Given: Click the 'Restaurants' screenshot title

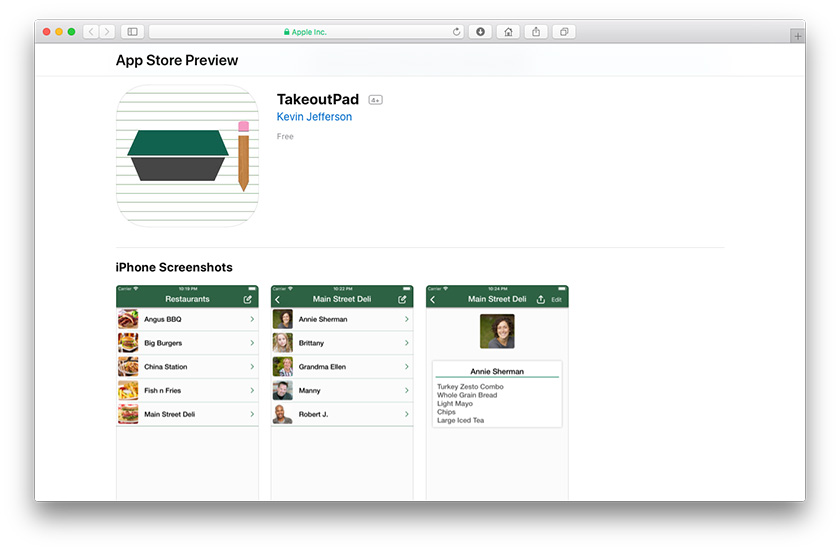Looking at the screenshot, I should (187, 299).
